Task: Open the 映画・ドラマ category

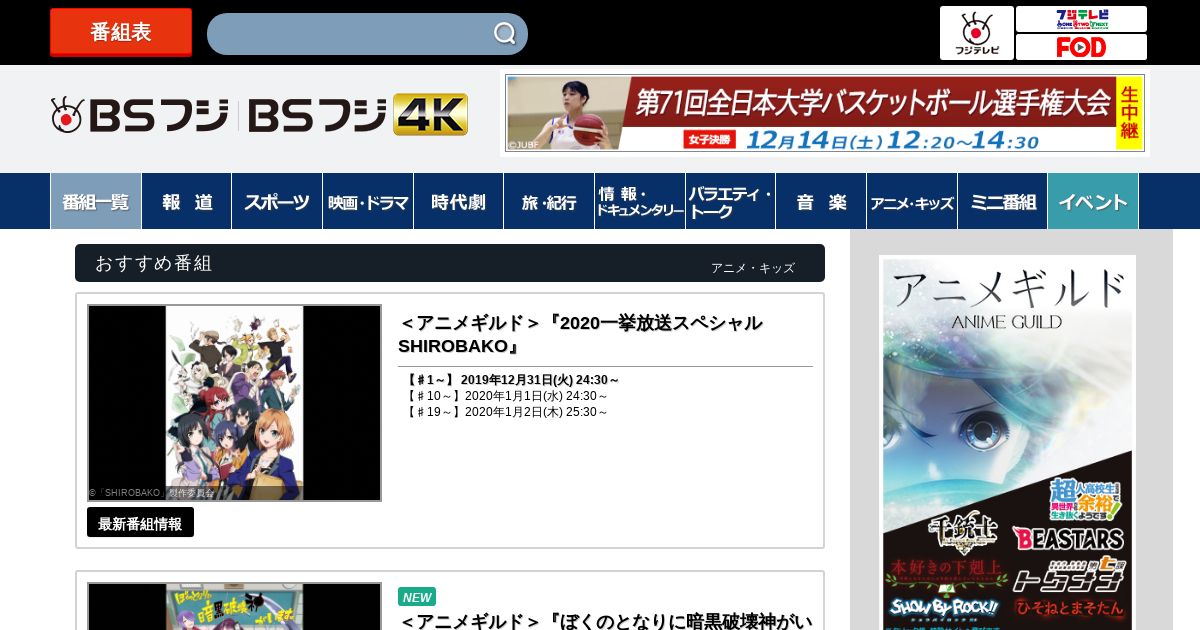Action: [368, 201]
